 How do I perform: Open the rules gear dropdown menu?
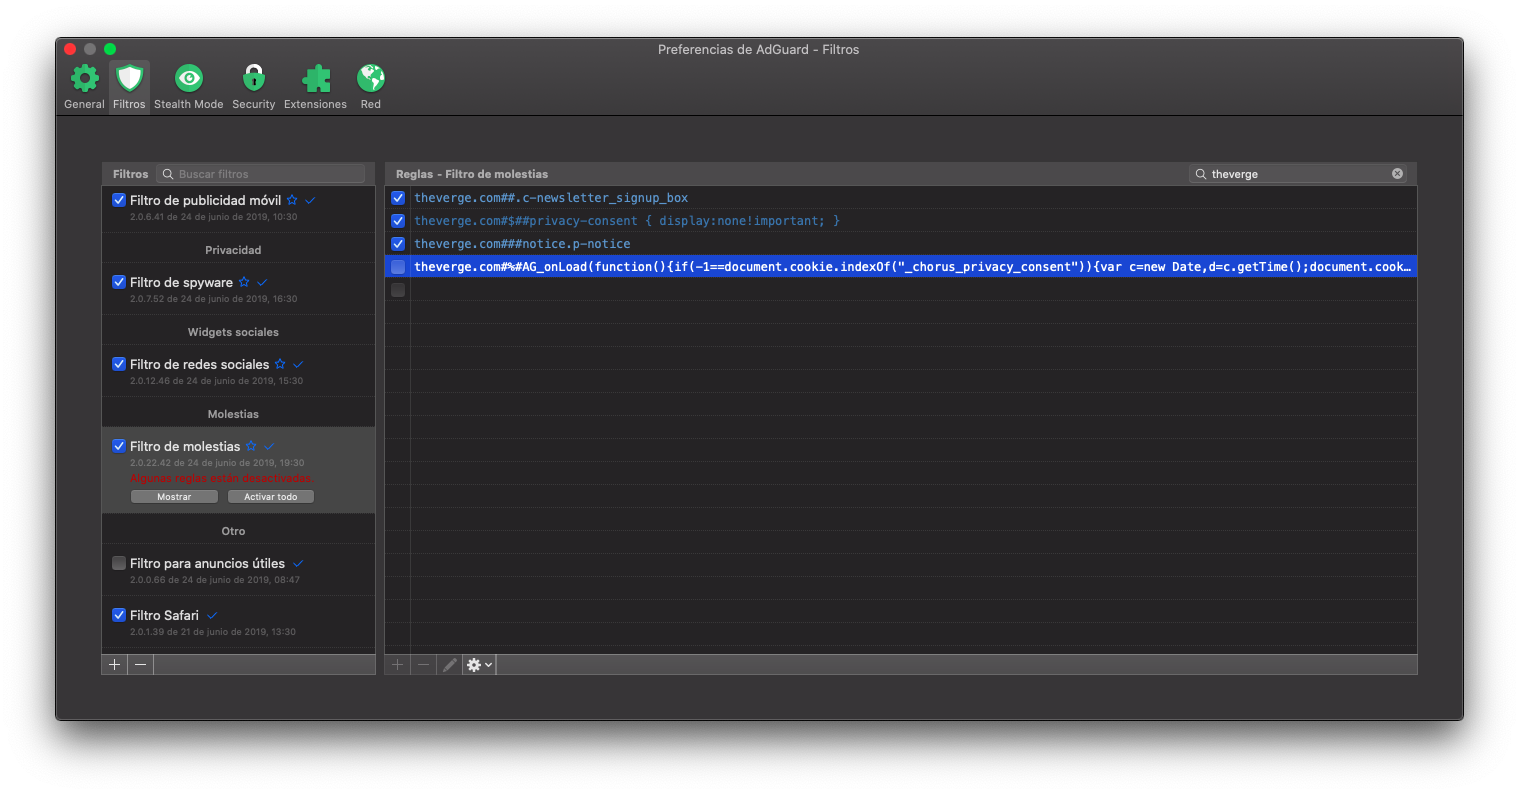coord(479,665)
